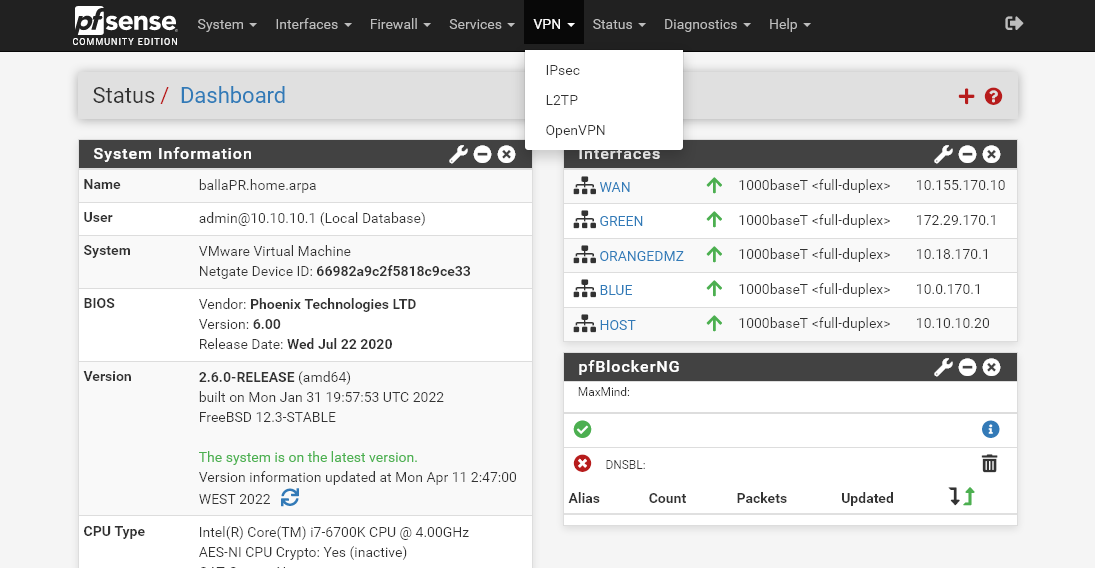This screenshot has width=1095, height=568.
Task: Choose L2TP in the VPN menu
Action: tap(603, 101)
